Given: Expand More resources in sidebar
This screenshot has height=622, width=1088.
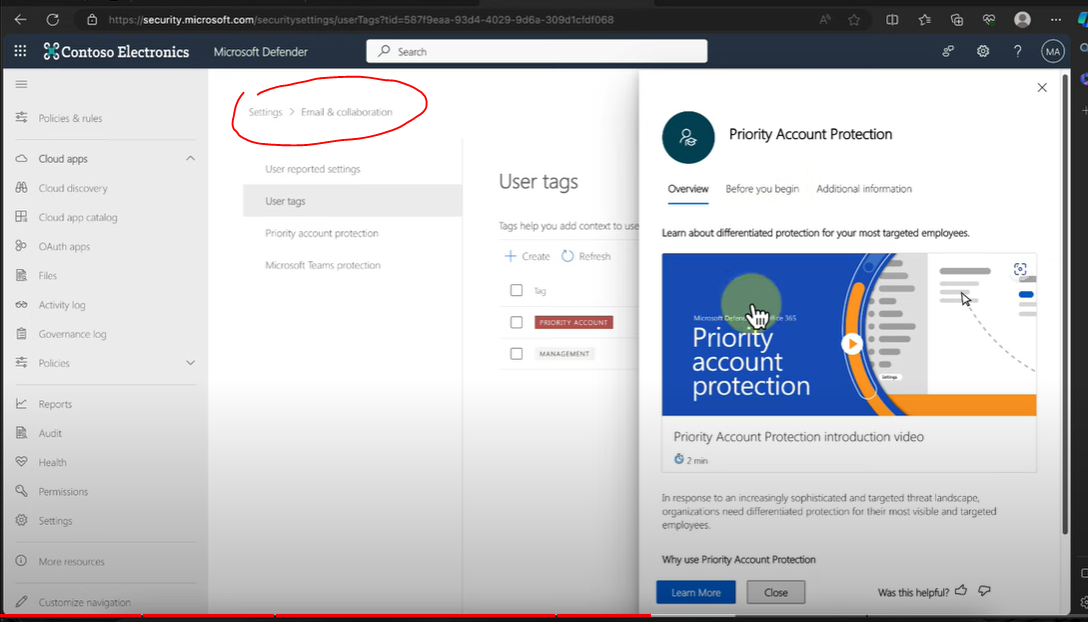Looking at the screenshot, I should coord(71,562).
